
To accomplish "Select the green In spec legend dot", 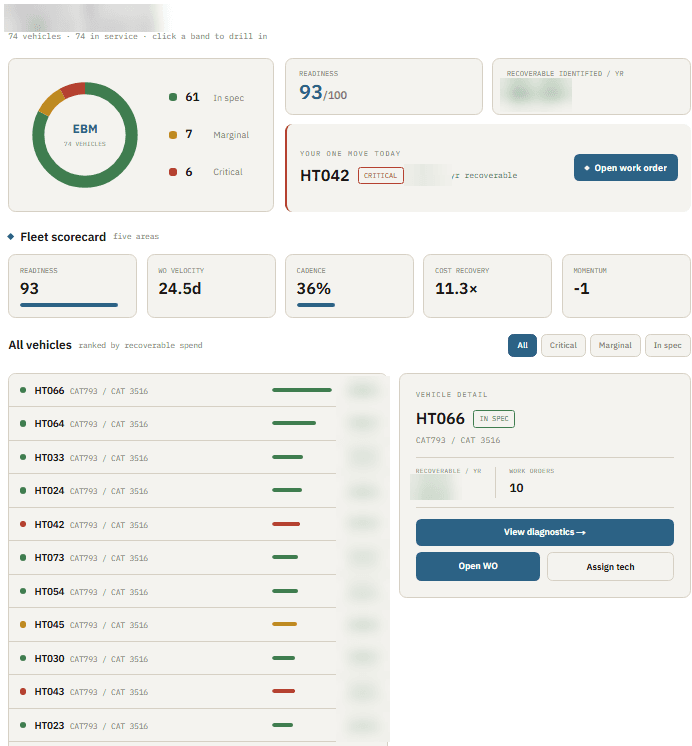I will pyautogui.click(x=173, y=97).
